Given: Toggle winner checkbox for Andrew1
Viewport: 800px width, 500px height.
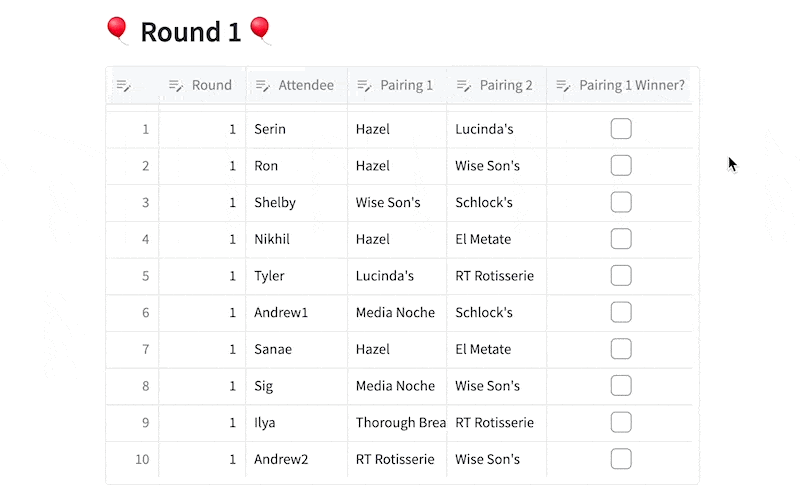Looking at the screenshot, I should pyautogui.click(x=621, y=312).
